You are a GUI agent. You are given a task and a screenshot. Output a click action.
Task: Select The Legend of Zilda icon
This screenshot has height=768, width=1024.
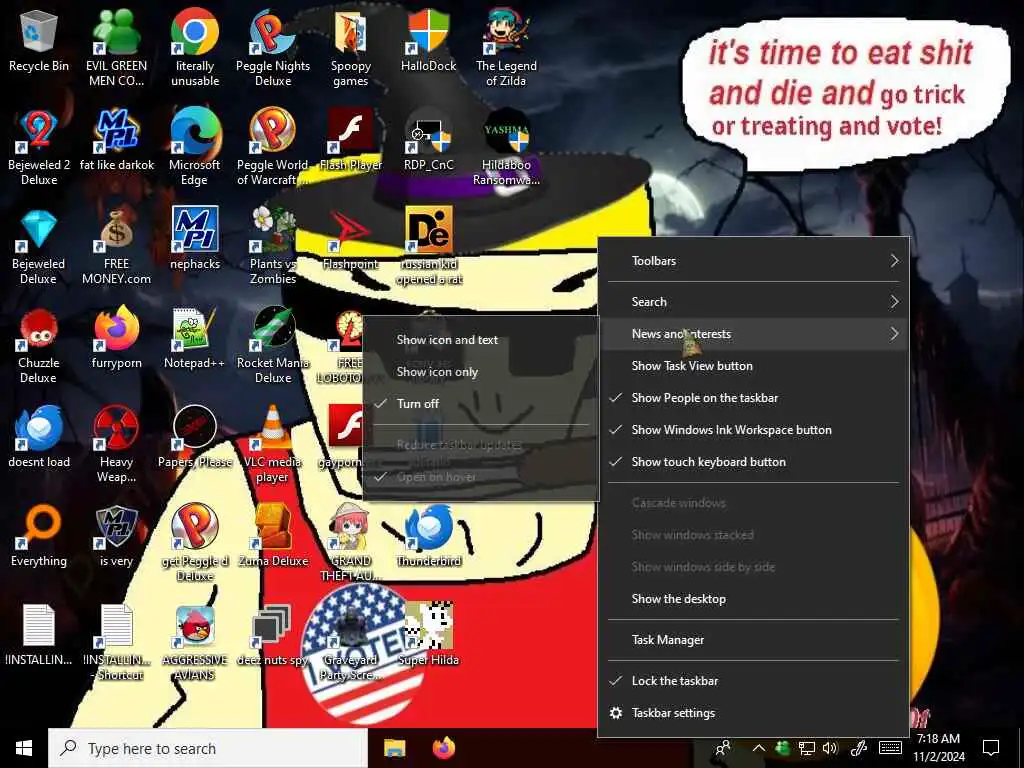(506, 48)
